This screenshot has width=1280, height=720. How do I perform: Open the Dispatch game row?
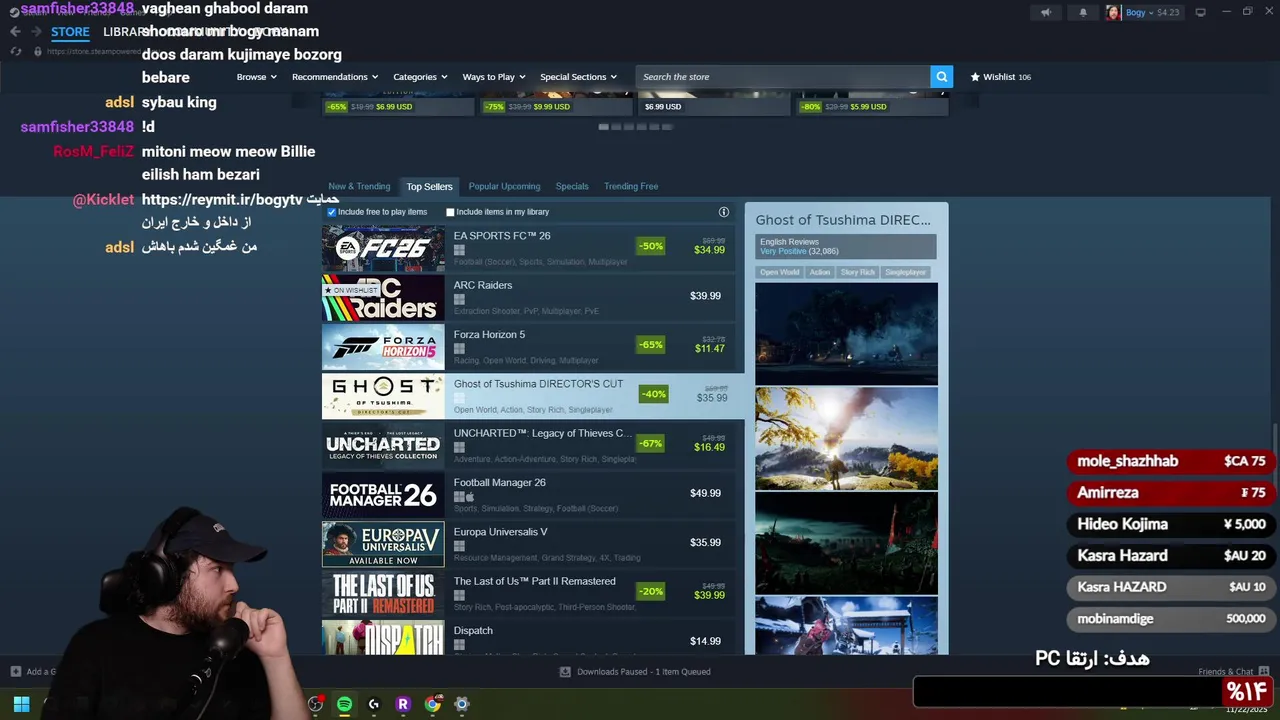point(529,637)
